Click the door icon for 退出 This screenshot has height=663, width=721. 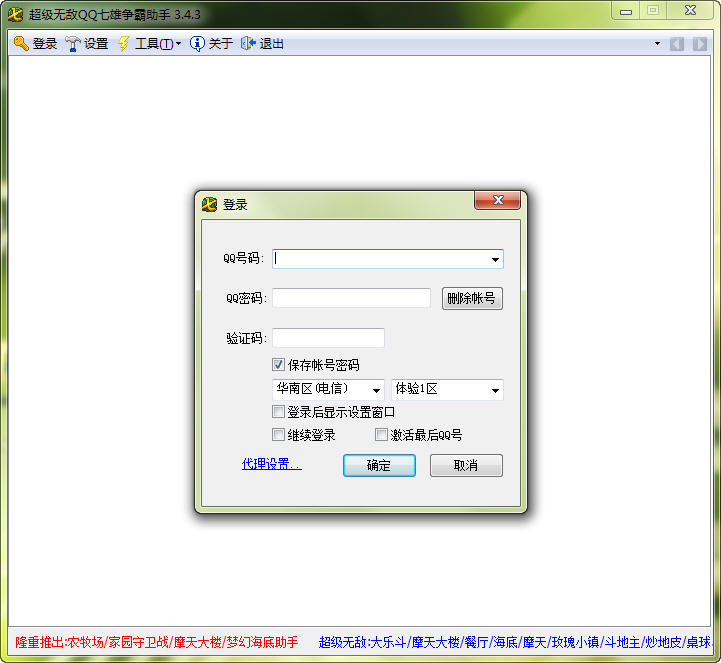[248, 44]
